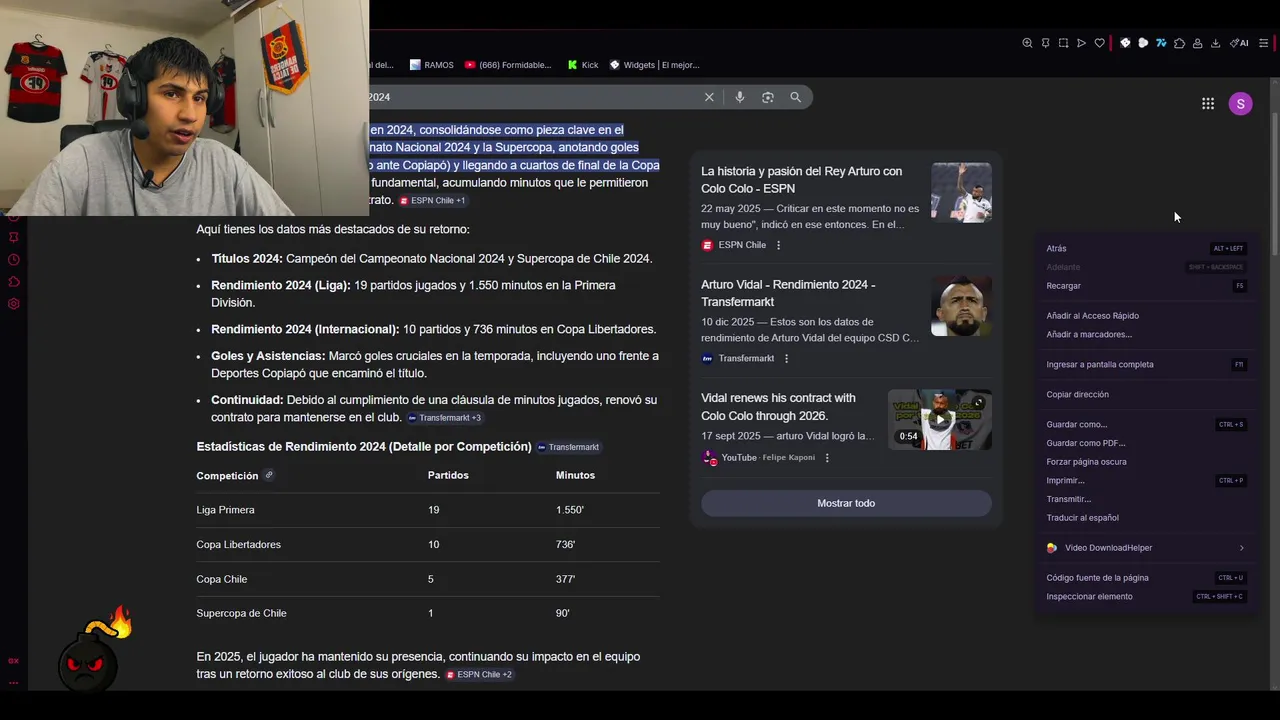The image size is (1280, 720).
Task: Choose Traducir al español
Action: 1145,518
